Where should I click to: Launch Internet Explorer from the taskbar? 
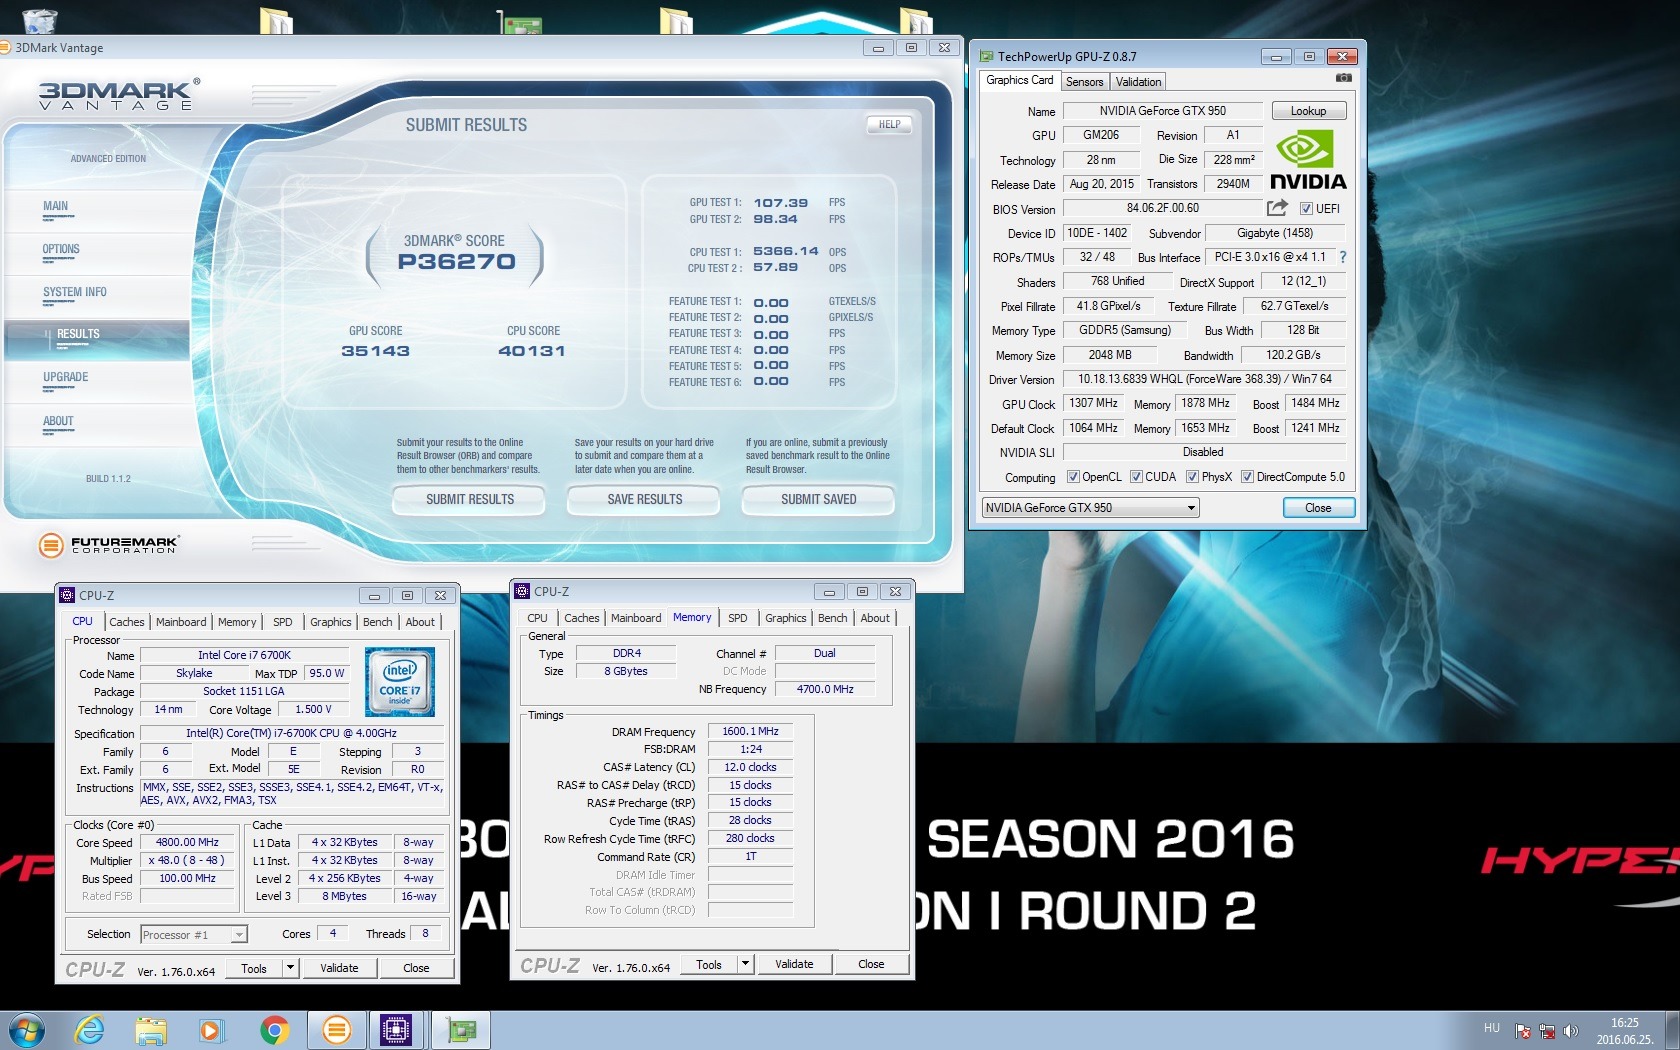(90, 1030)
